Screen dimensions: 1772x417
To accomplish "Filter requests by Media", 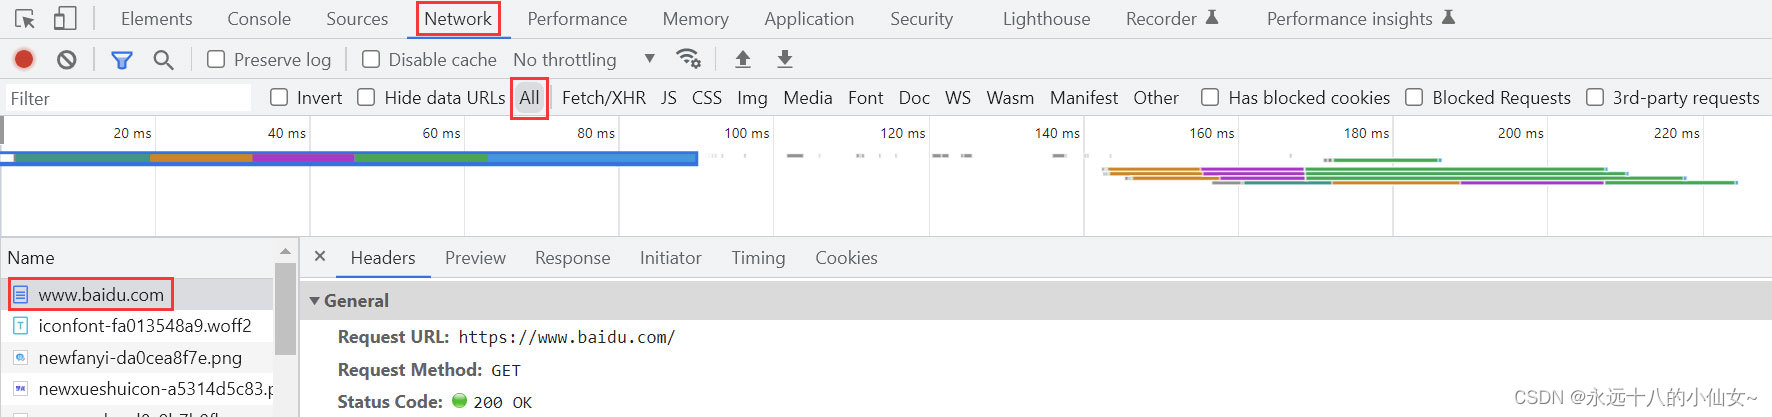I will point(808,98).
